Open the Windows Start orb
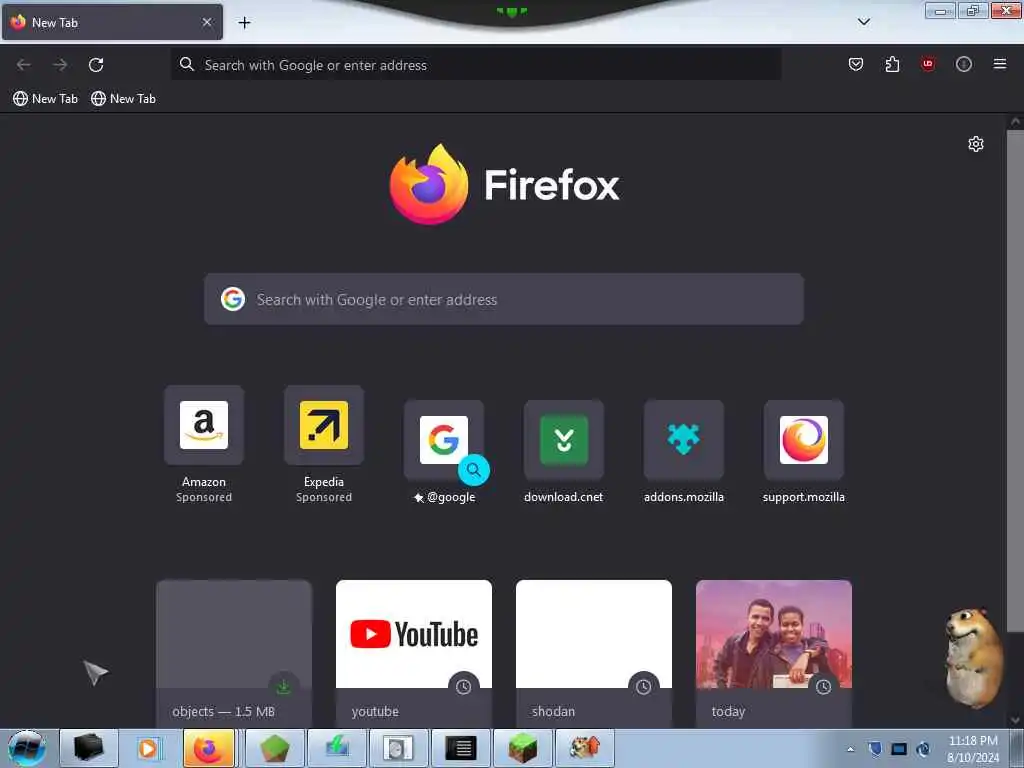 tap(27, 748)
